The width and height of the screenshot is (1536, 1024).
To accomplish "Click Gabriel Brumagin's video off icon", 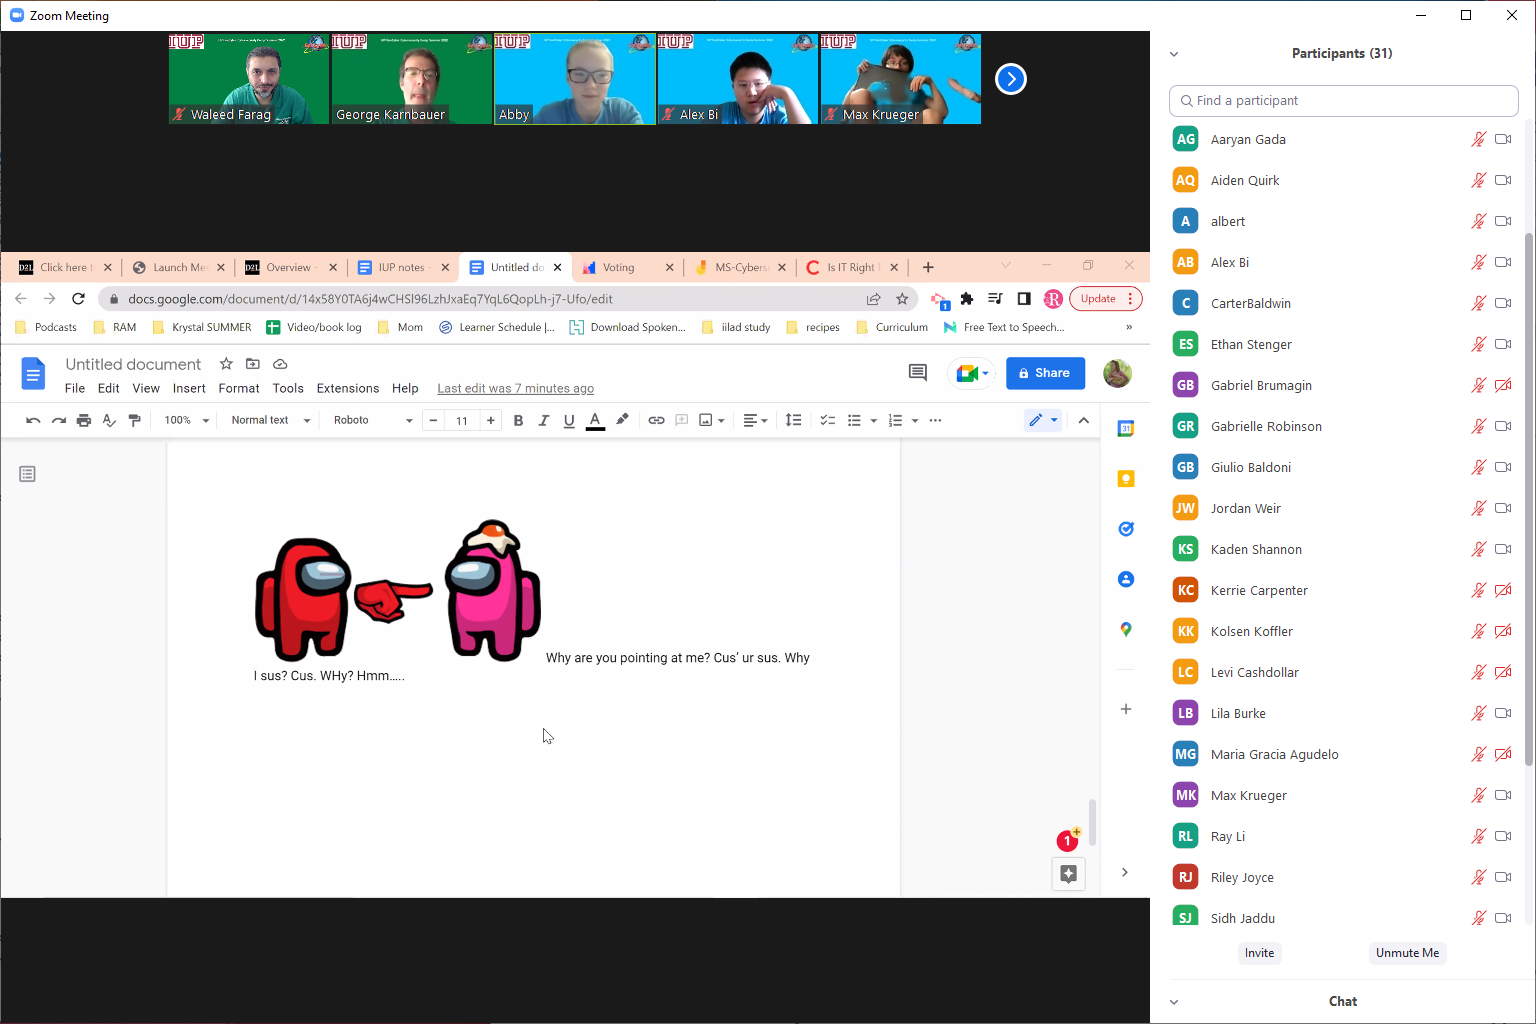I will point(1503,385).
